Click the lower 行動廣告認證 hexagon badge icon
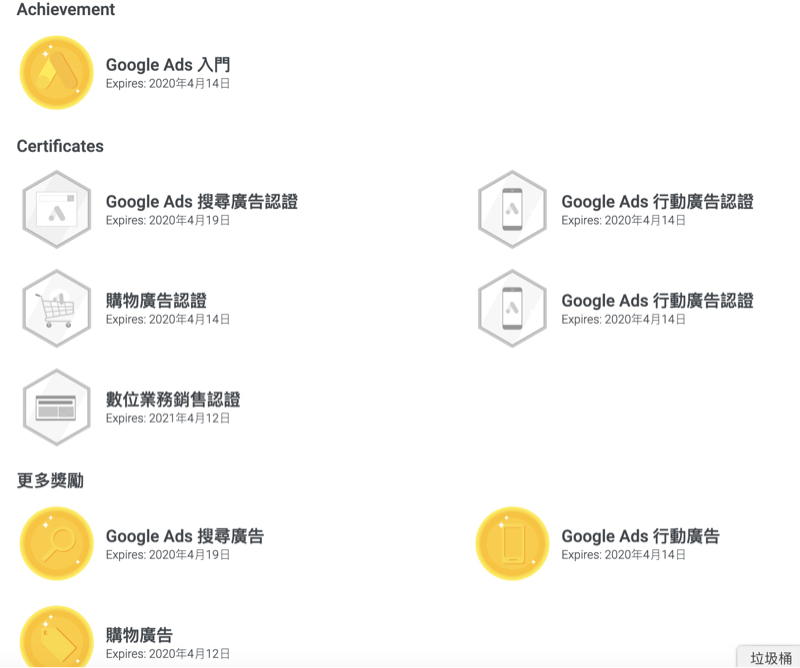The height and width of the screenshot is (668, 800). pyautogui.click(x=512, y=307)
